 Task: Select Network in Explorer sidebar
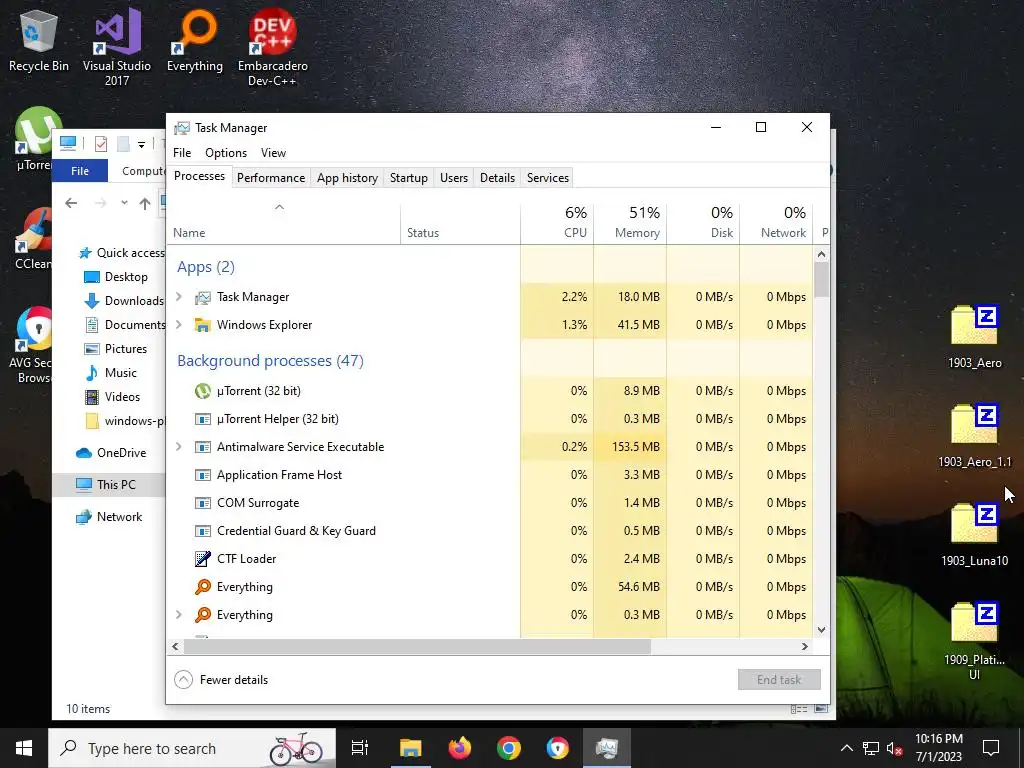point(110,517)
